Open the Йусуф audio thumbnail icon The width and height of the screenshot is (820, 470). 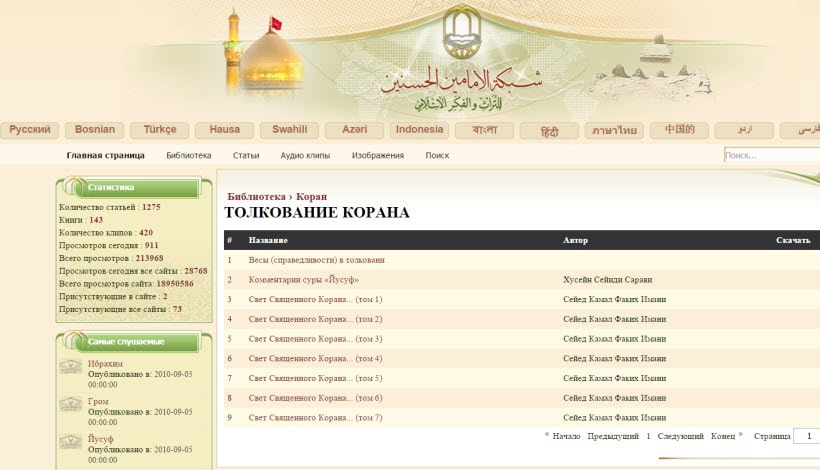[71, 442]
